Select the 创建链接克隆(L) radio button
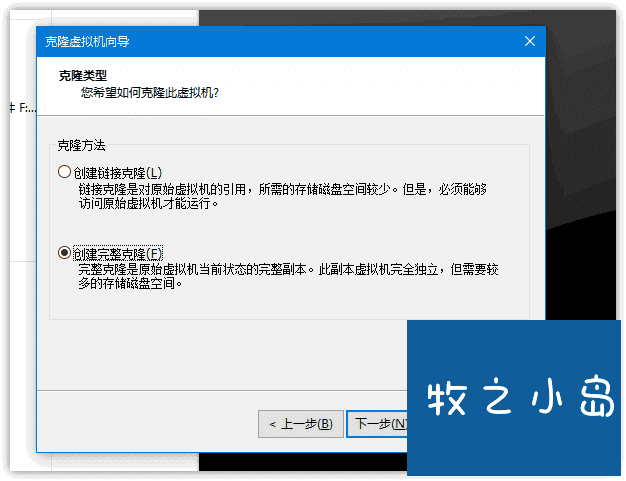Image resolution: width=626 pixels, height=481 pixels. (64, 172)
